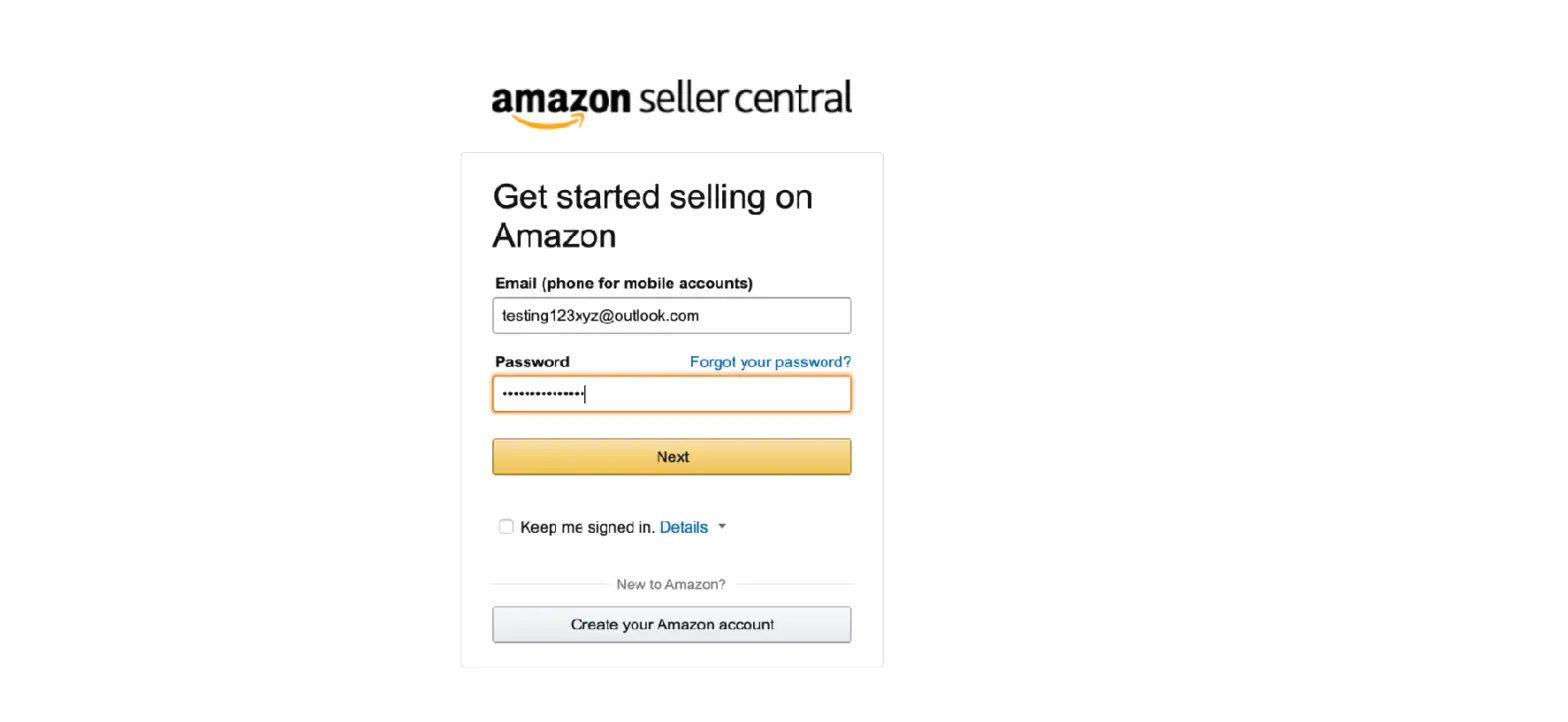The image size is (1568, 722).
Task: Click the Password label text
Action: 531,361
